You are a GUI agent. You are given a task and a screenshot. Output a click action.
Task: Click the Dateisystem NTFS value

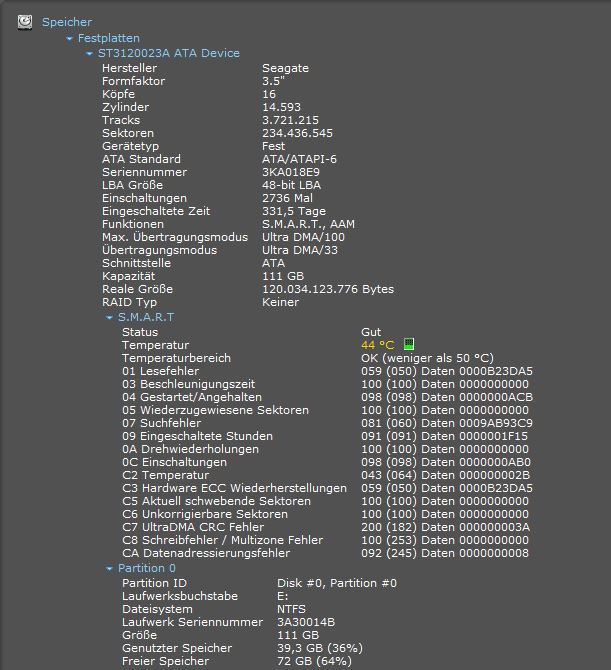[293, 608]
